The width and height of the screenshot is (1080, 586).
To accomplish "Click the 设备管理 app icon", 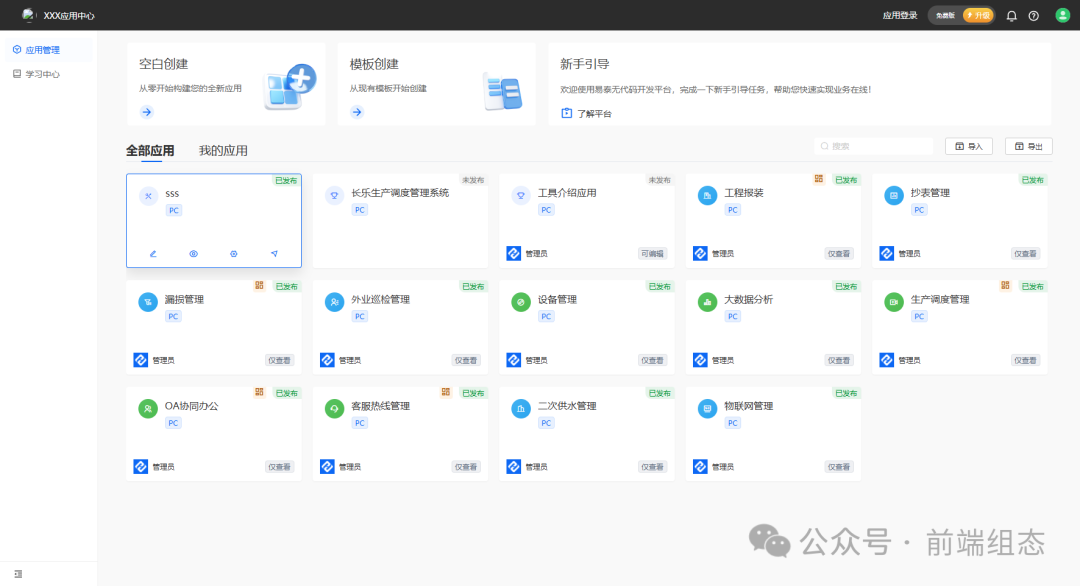I will [521, 302].
